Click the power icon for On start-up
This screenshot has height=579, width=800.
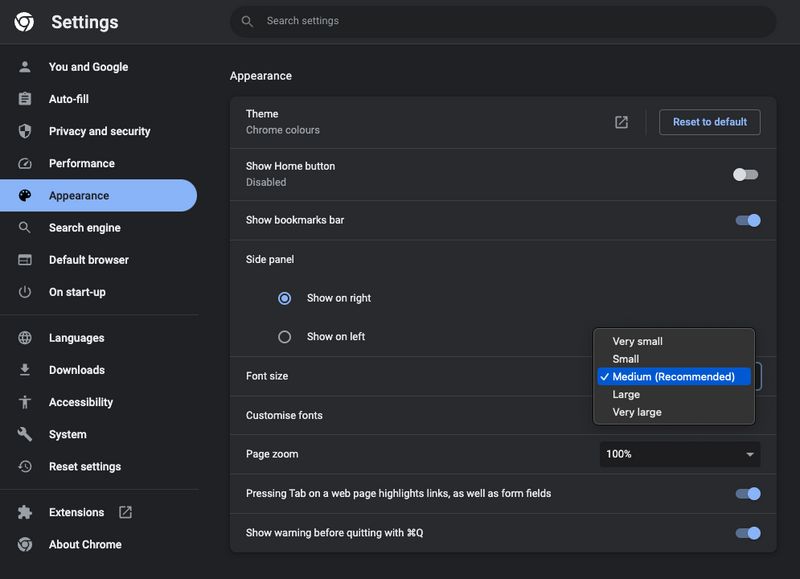click(x=24, y=292)
